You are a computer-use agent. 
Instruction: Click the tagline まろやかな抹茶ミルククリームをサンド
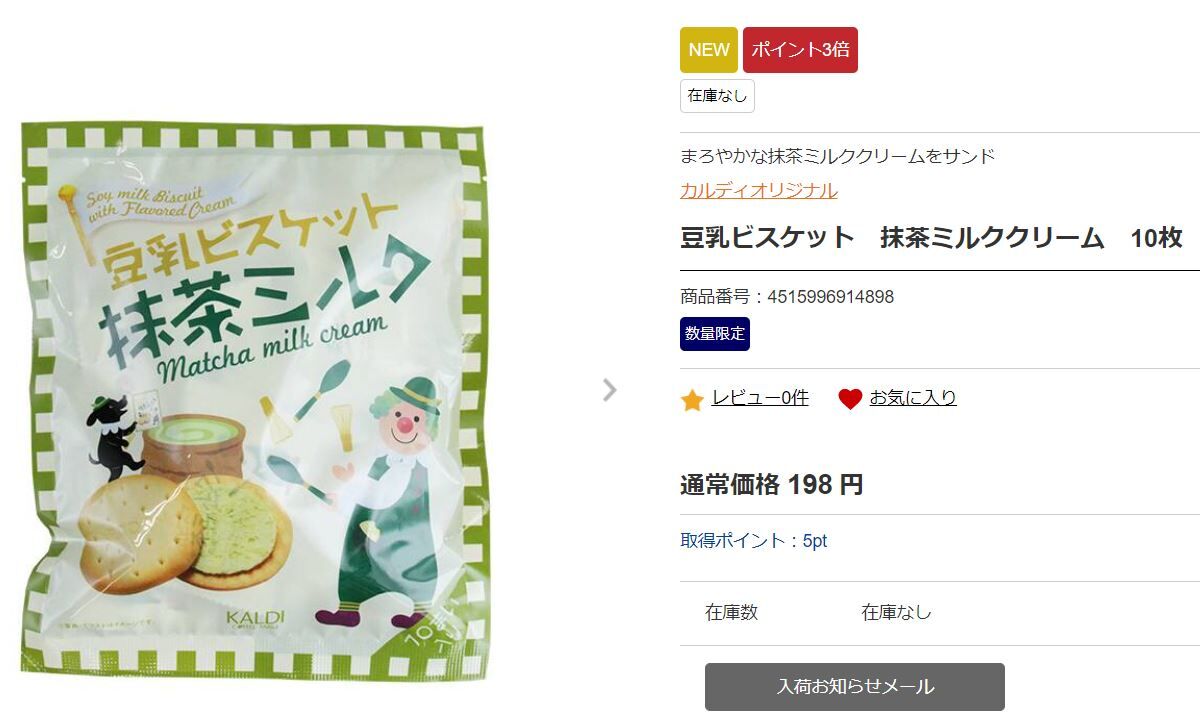[838, 156]
